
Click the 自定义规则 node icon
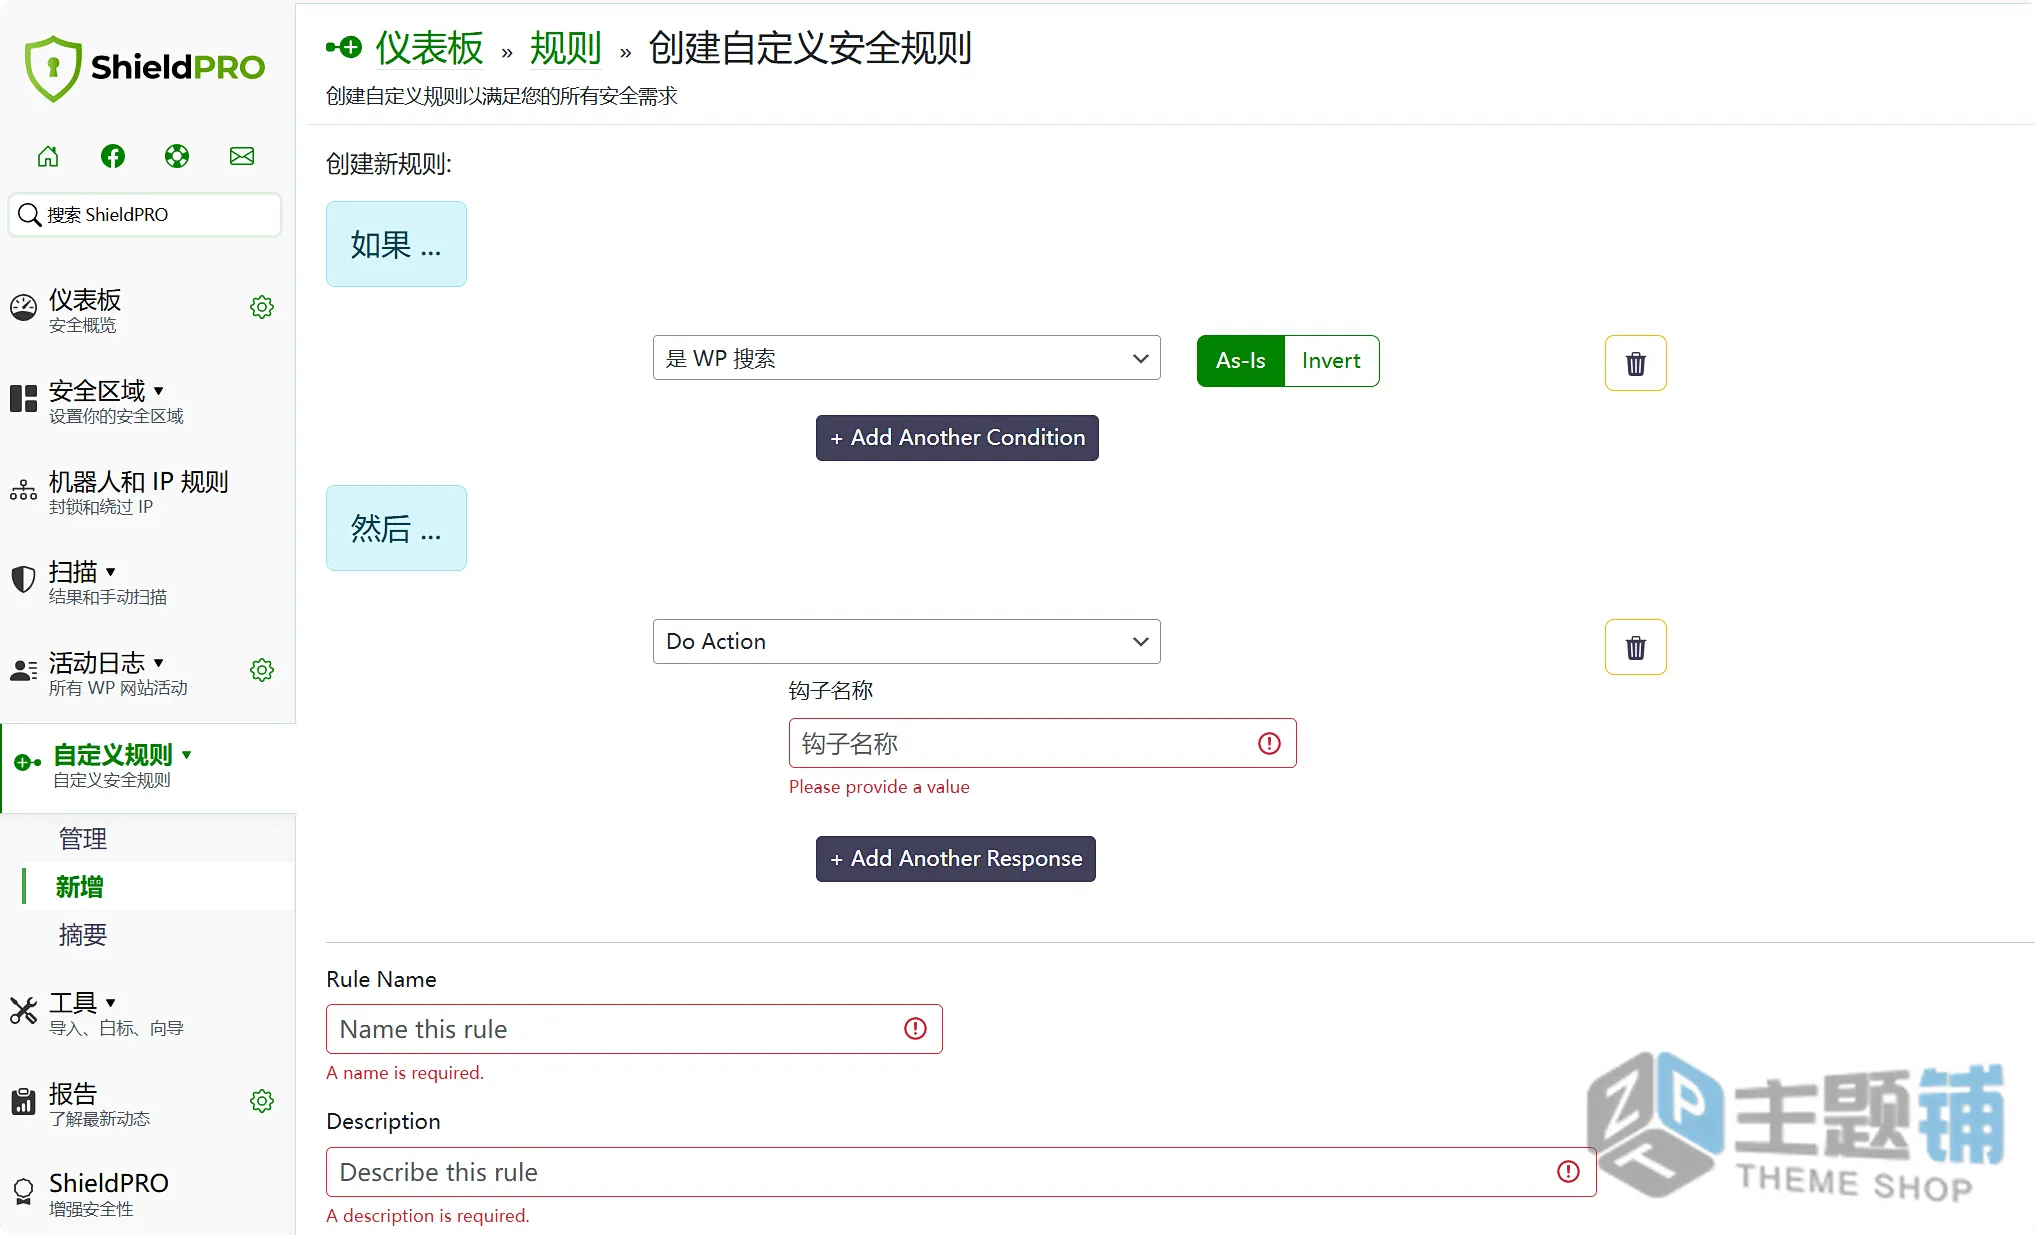[27, 763]
